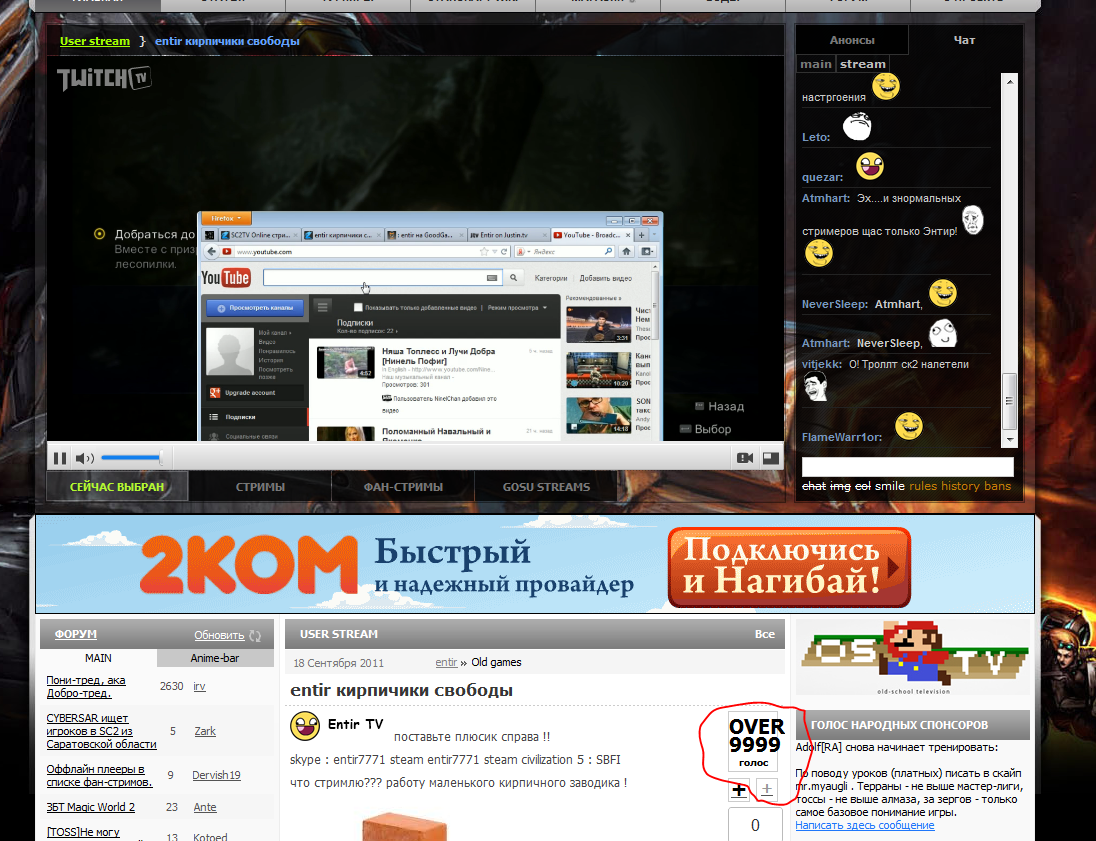The height and width of the screenshot is (841, 1096).
Task: Vote up with the bold plus button
Action: coord(739,790)
